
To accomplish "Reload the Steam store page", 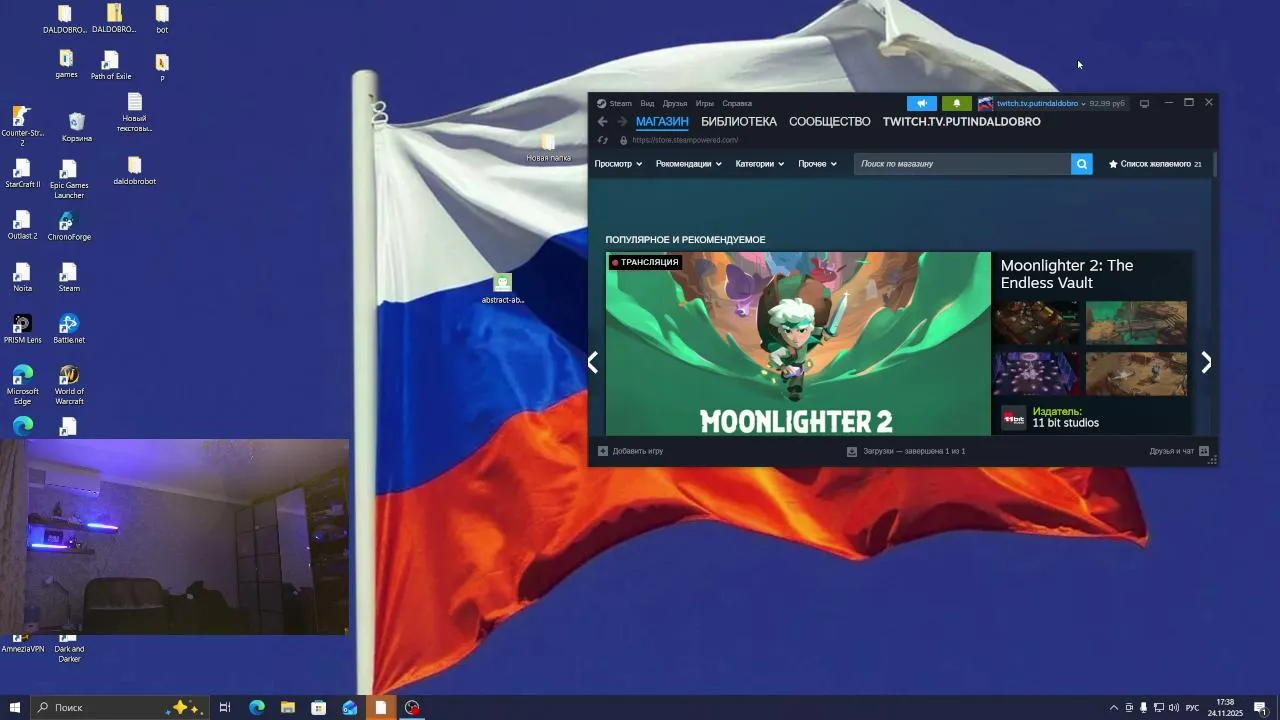I will click(602, 140).
